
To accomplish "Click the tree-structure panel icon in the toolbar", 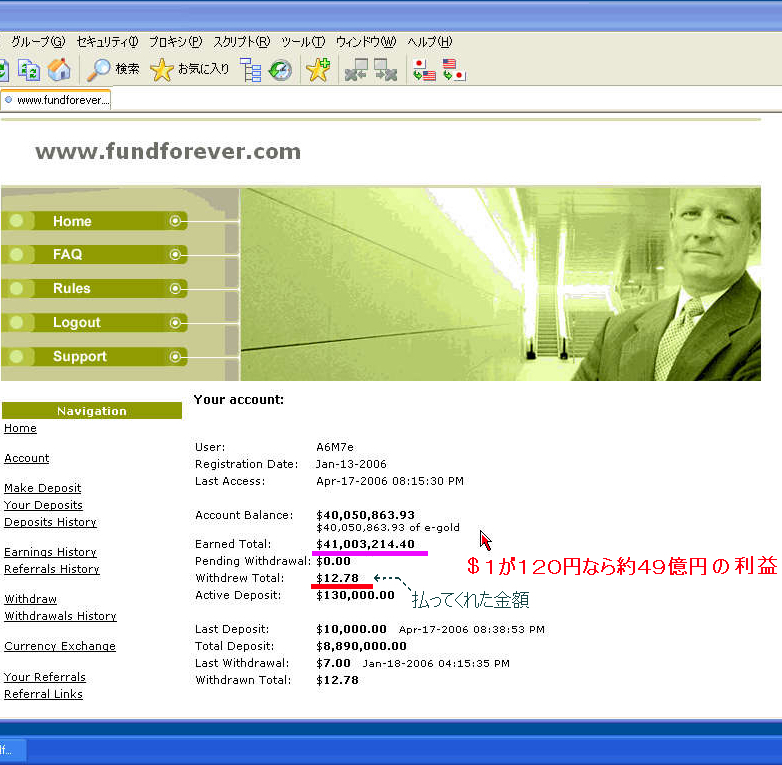I will coord(250,70).
